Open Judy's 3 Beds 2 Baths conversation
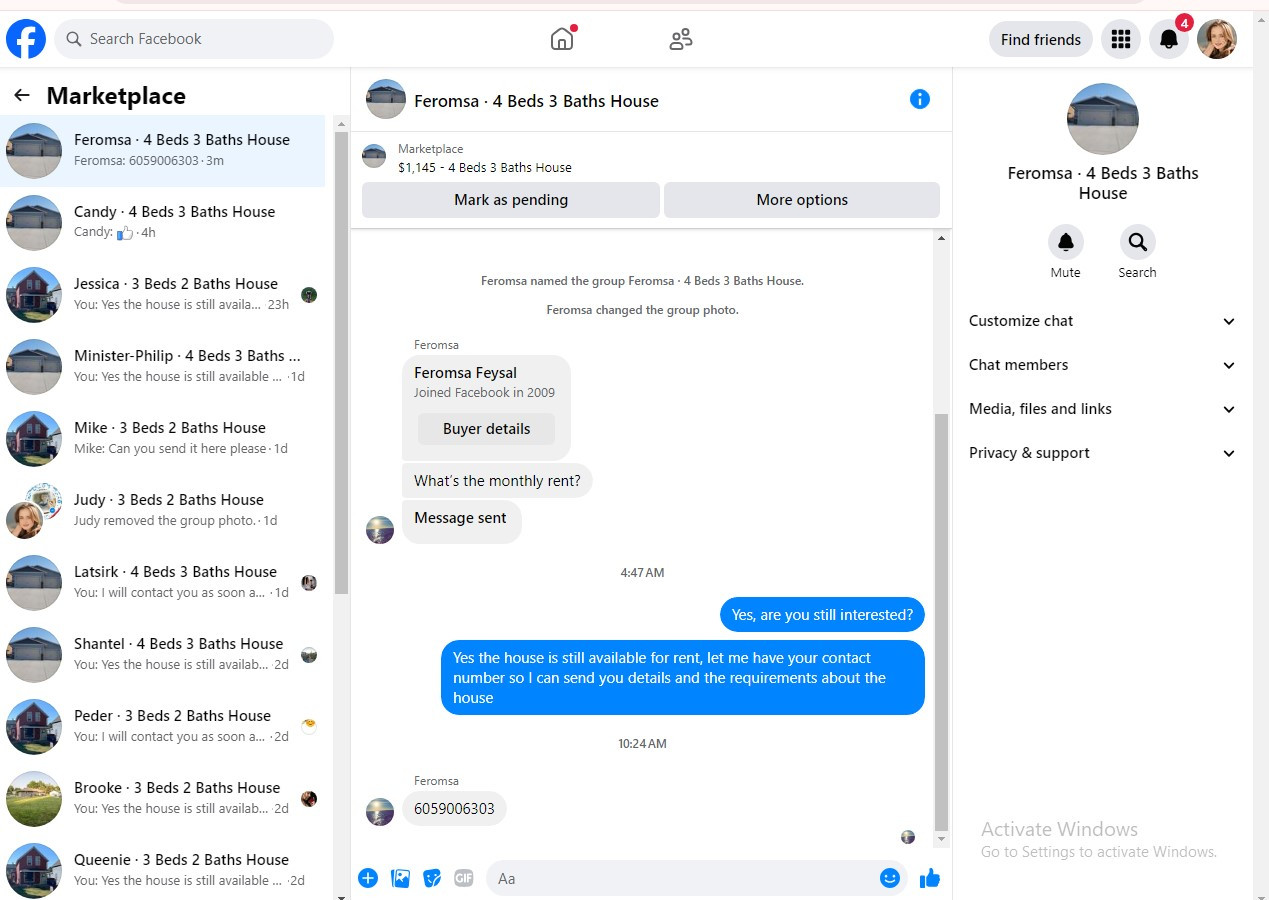 (x=163, y=511)
